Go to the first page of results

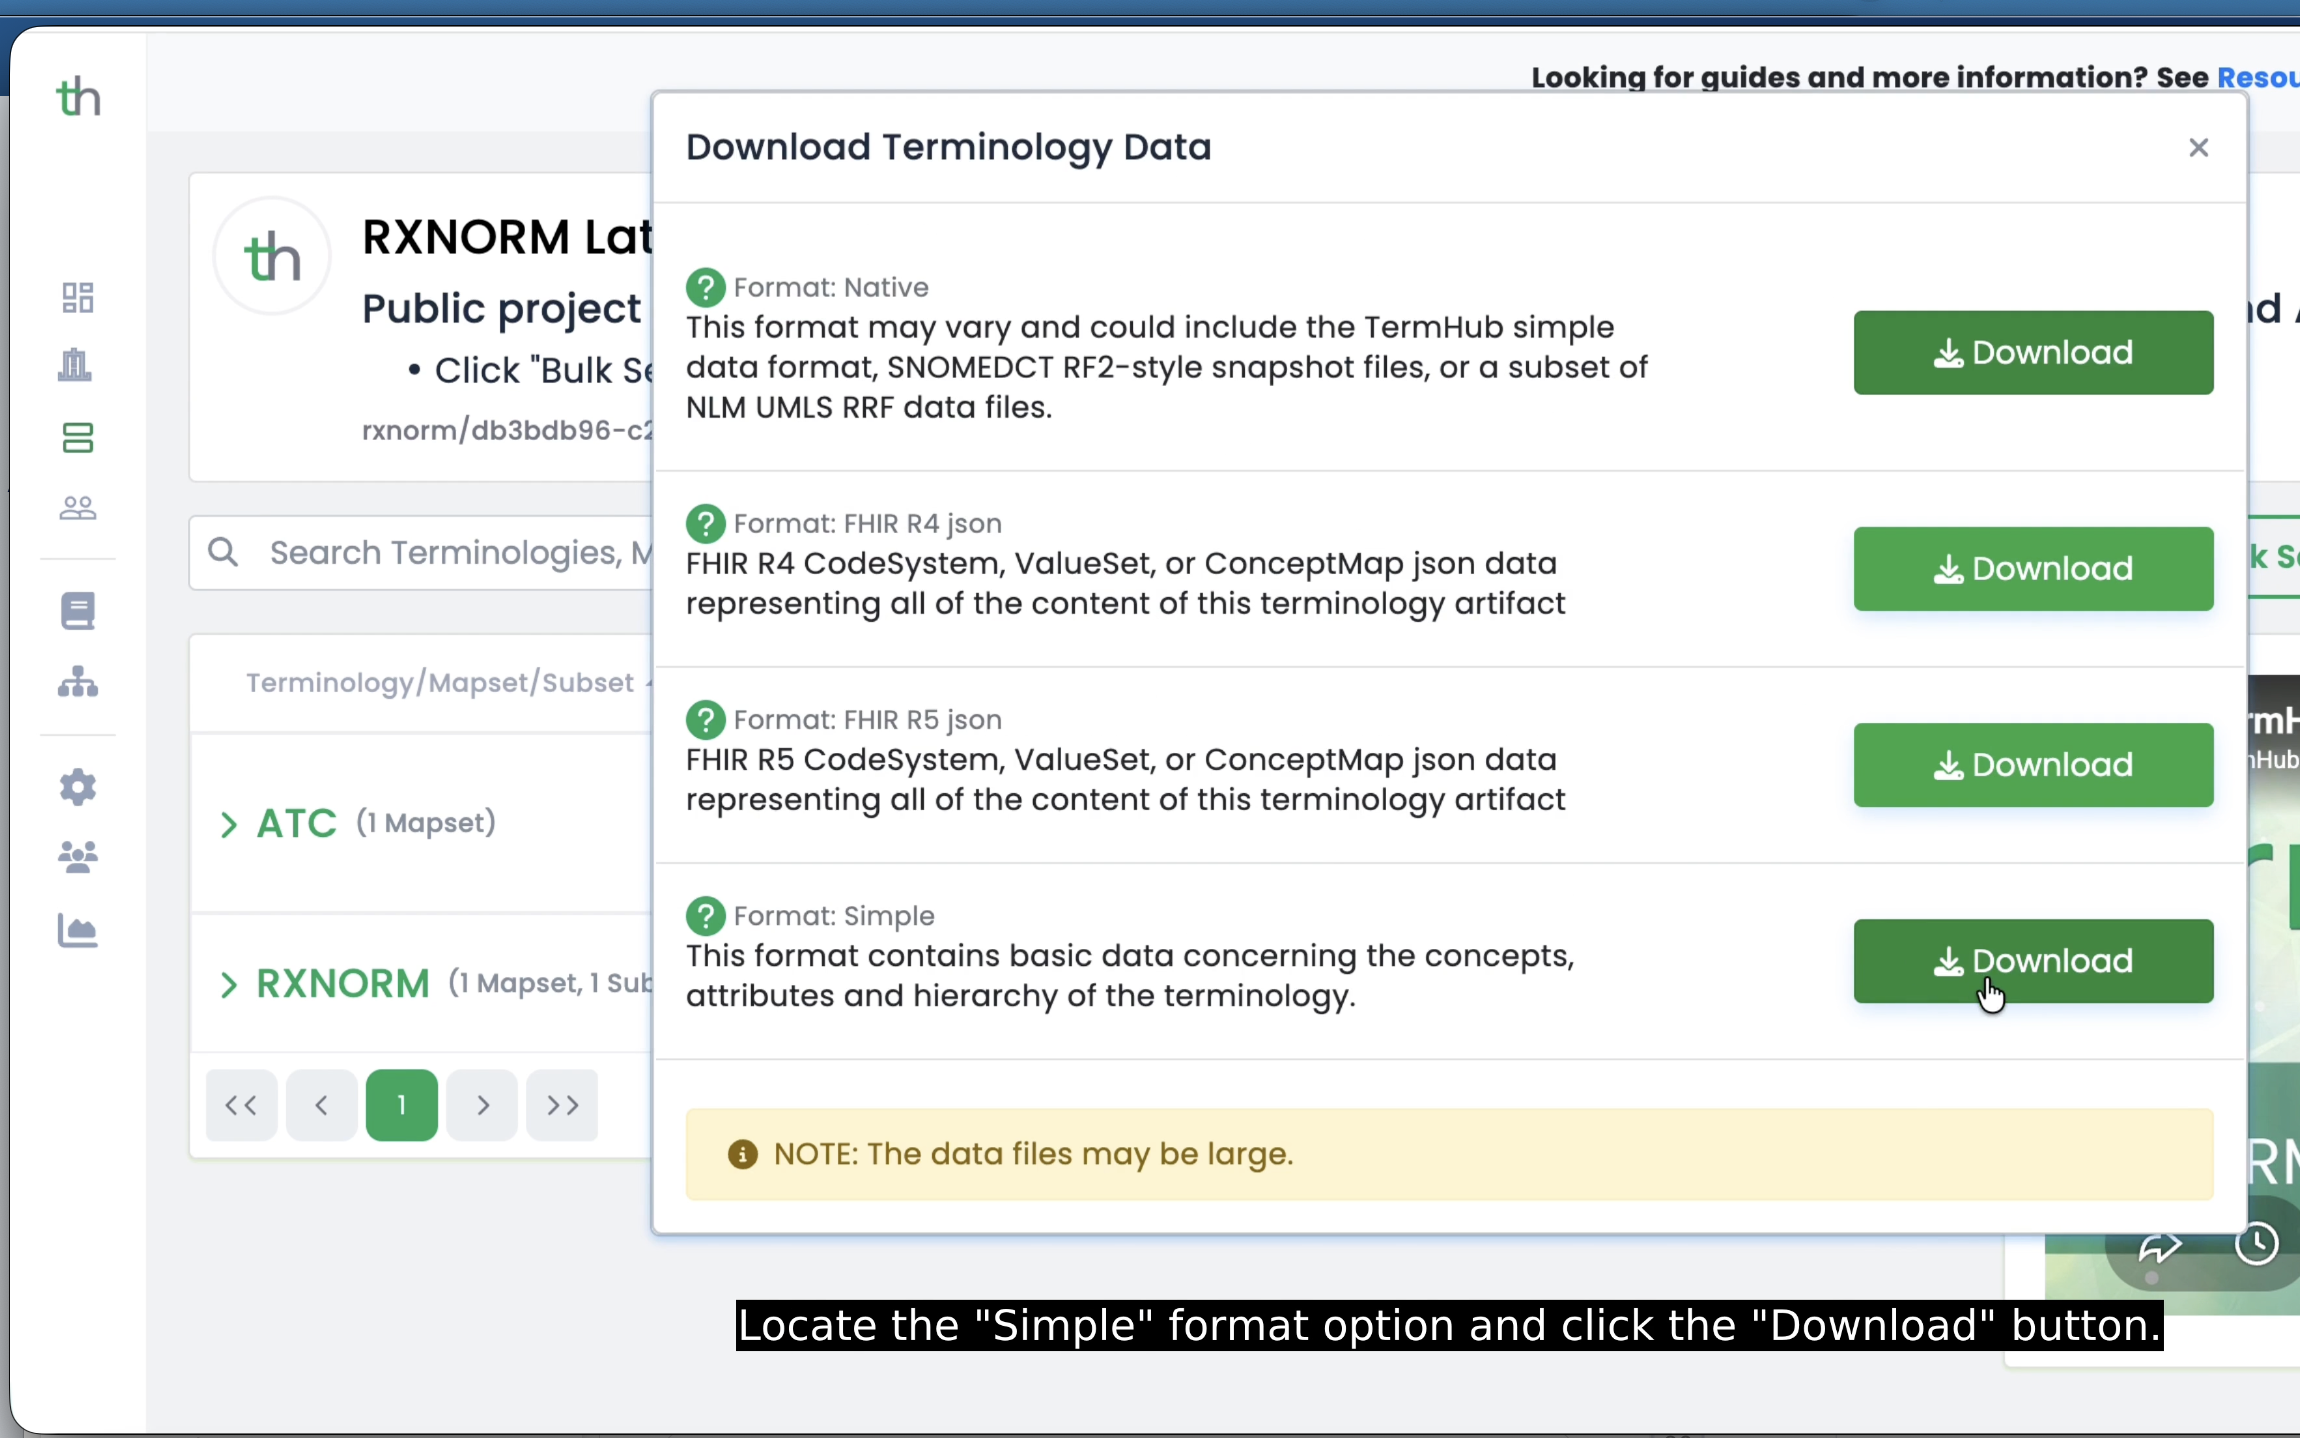coord(241,1105)
